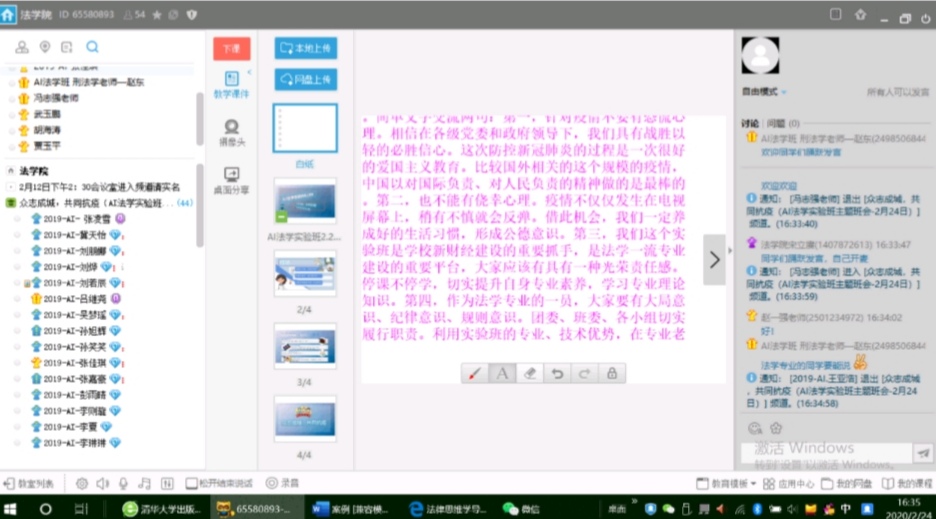Click the blue search icon above member list

click(92, 47)
